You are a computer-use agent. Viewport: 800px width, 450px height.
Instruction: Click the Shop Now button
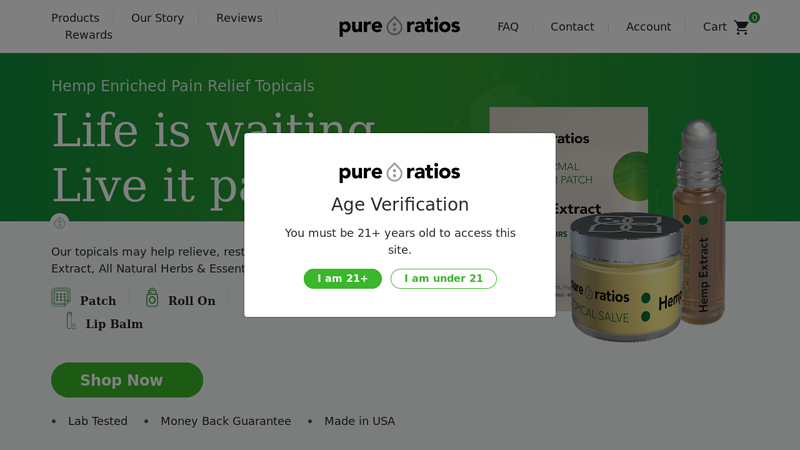[x=127, y=380]
